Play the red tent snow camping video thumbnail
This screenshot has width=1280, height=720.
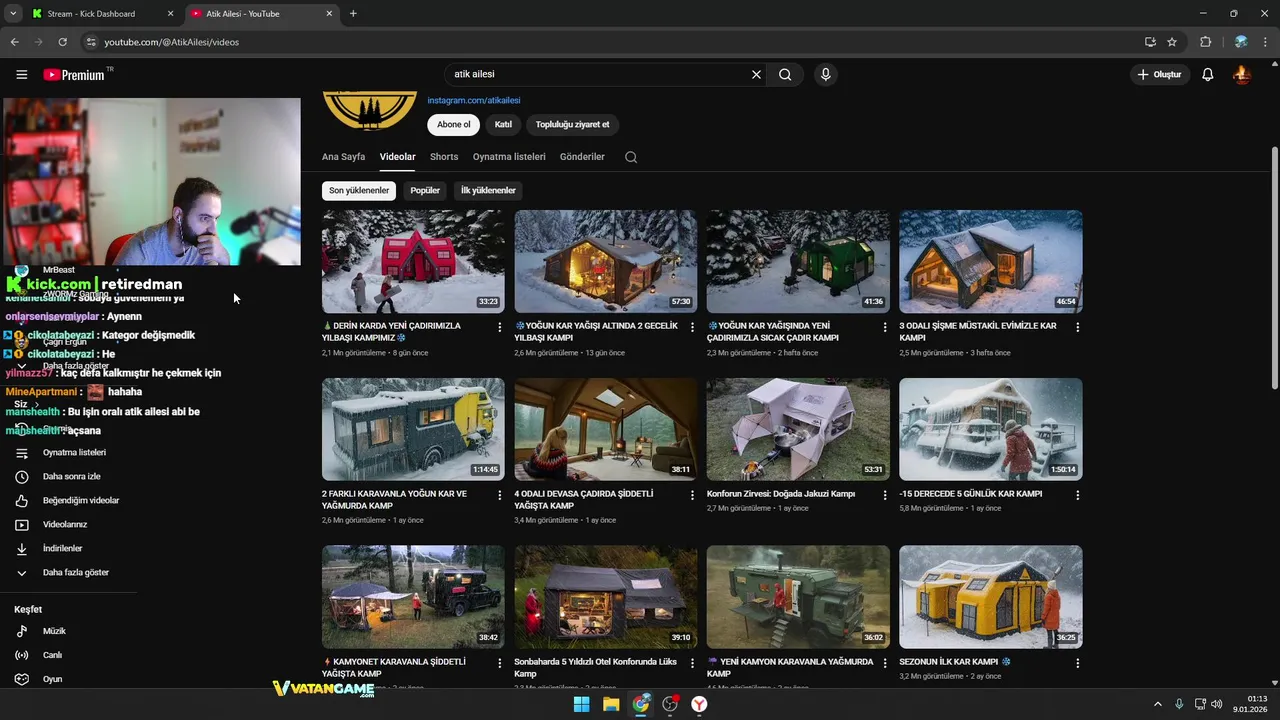tap(413, 261)
